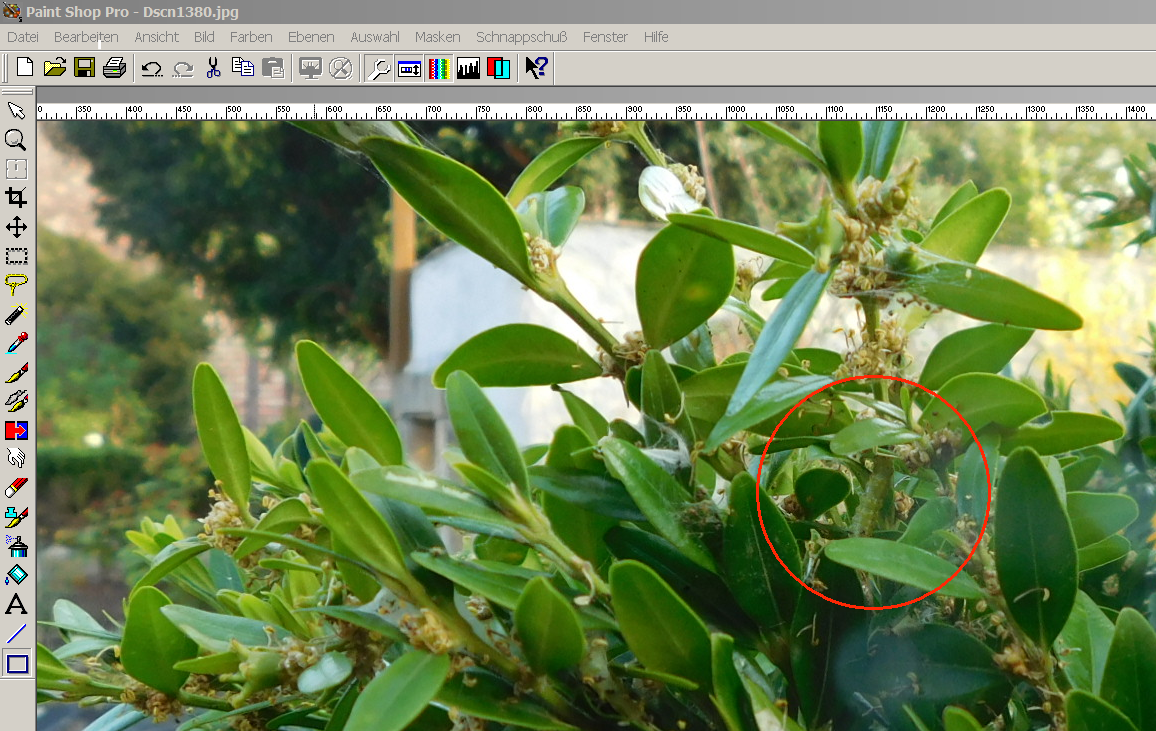Redo the last undone action

click(x=182, y=69)
